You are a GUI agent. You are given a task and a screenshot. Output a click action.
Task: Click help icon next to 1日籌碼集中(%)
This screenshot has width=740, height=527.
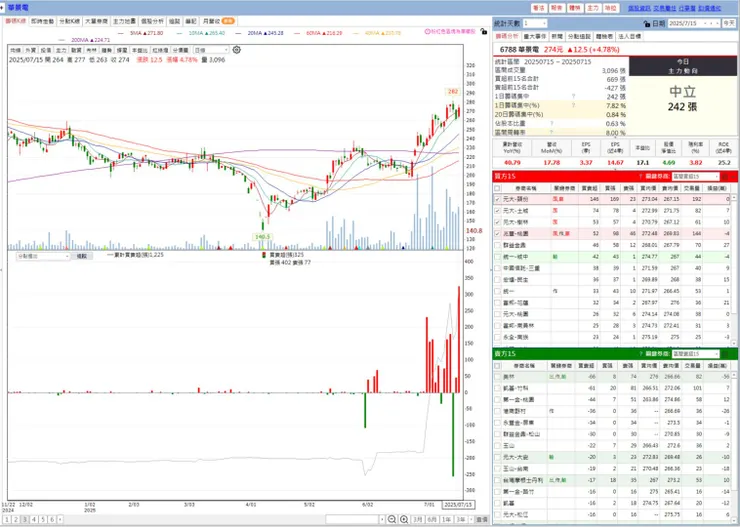[x=573, y=105]
